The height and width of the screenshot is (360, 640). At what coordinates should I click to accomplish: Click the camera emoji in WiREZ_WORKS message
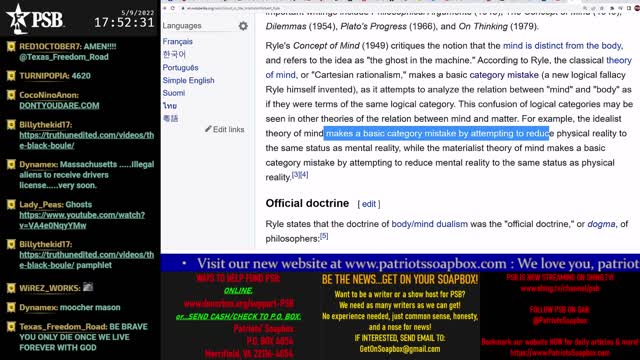tap(88, 287)
